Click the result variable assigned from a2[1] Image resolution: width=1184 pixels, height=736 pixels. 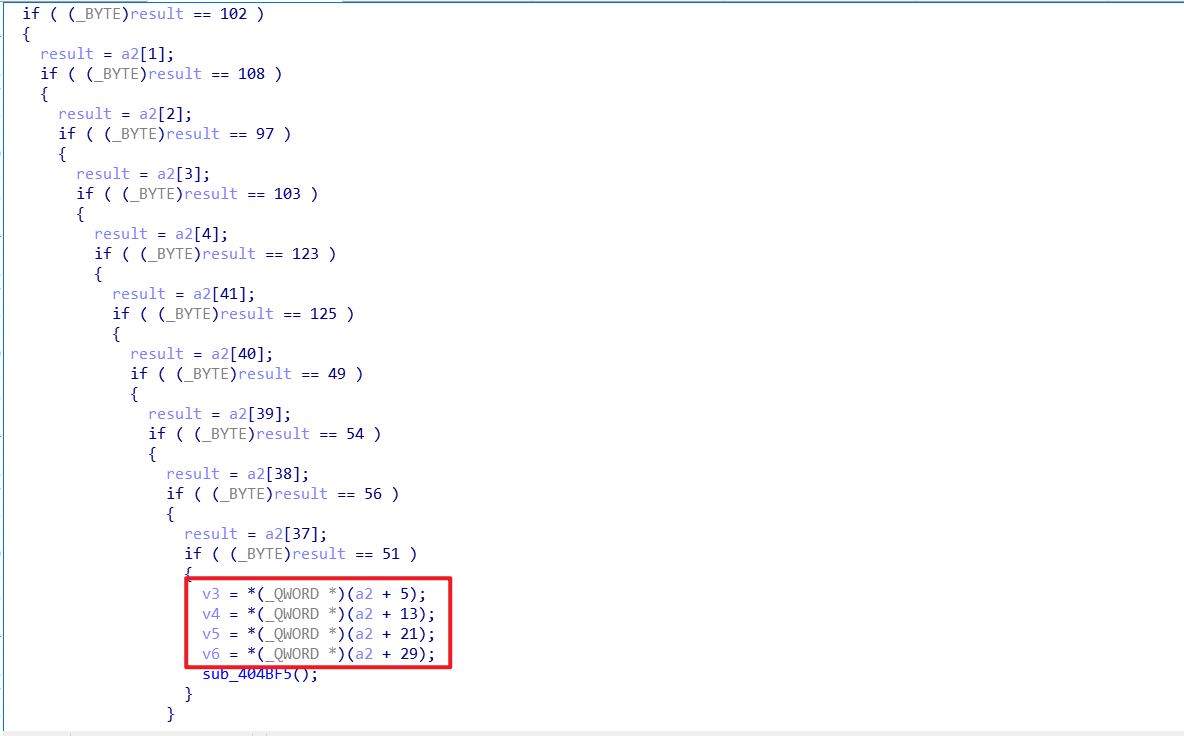tap(67, 54)
